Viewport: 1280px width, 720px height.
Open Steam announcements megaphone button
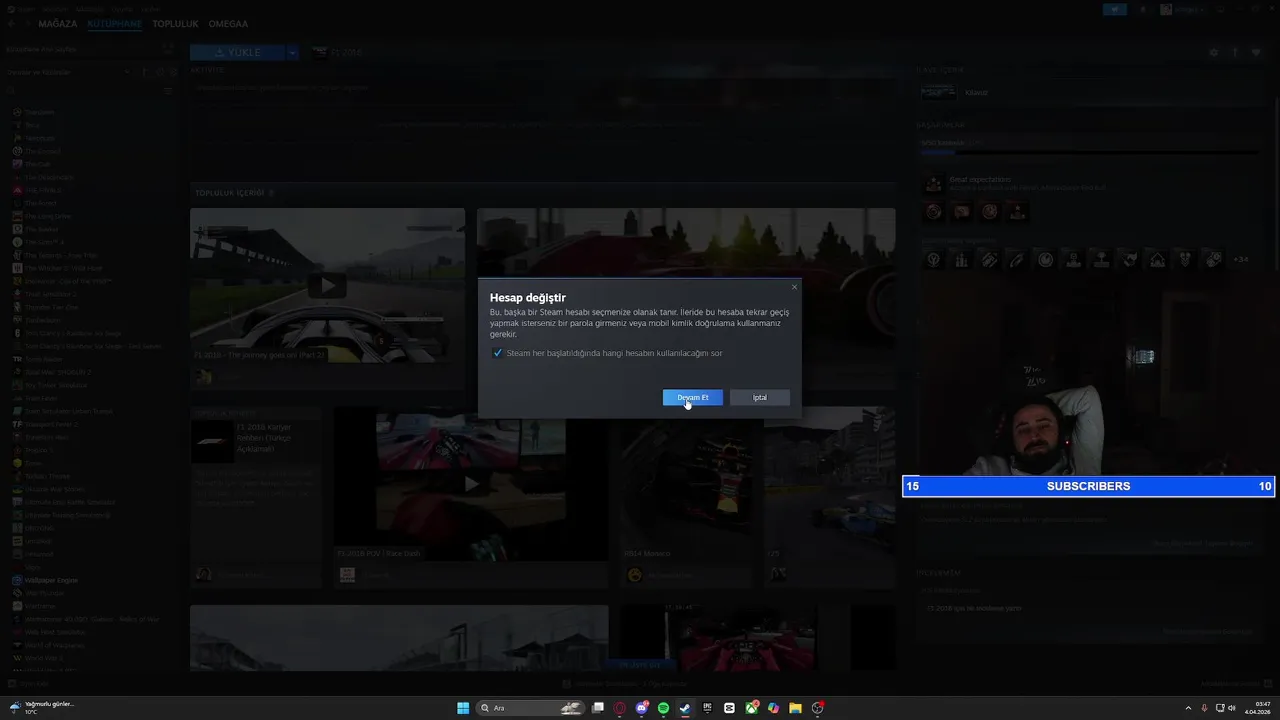pyautogui.click(x=1115, y=9)
